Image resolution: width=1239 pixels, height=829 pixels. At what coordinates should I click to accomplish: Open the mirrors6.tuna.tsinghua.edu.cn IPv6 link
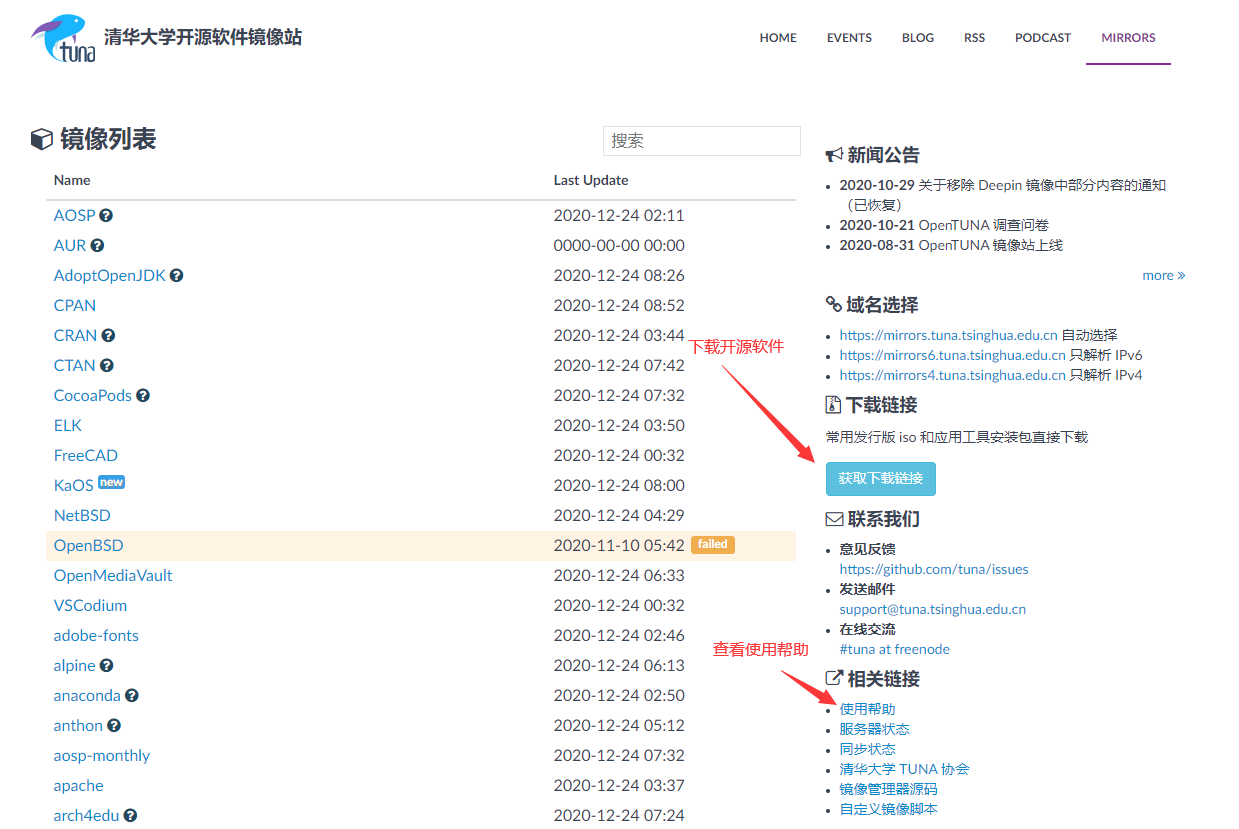[952, 355]
